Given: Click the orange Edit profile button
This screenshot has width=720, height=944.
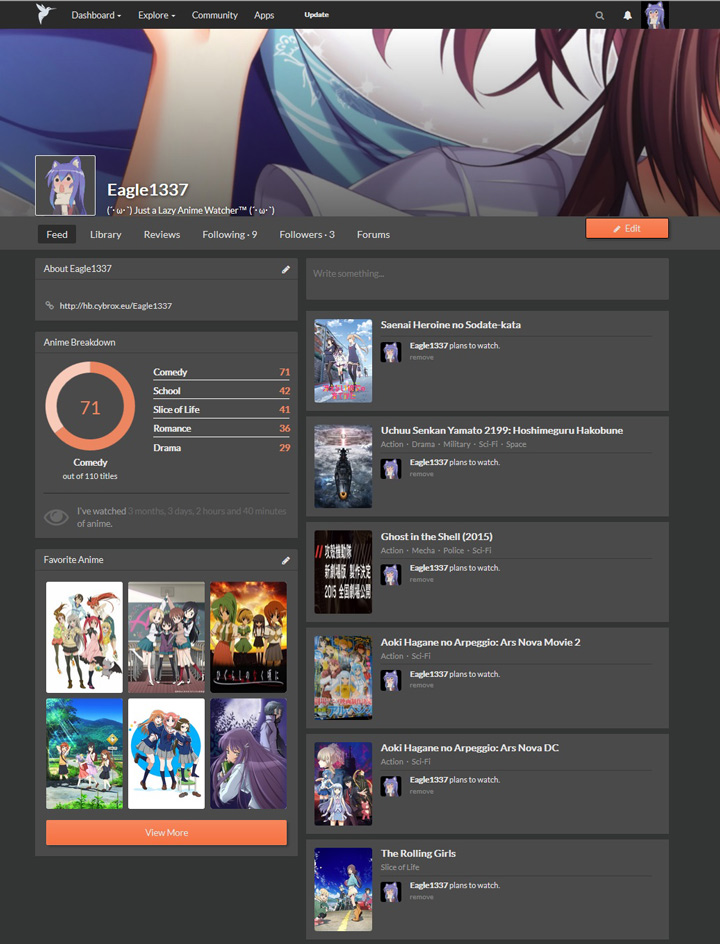Looking at the screenshot, I should (x=627, y=229).
